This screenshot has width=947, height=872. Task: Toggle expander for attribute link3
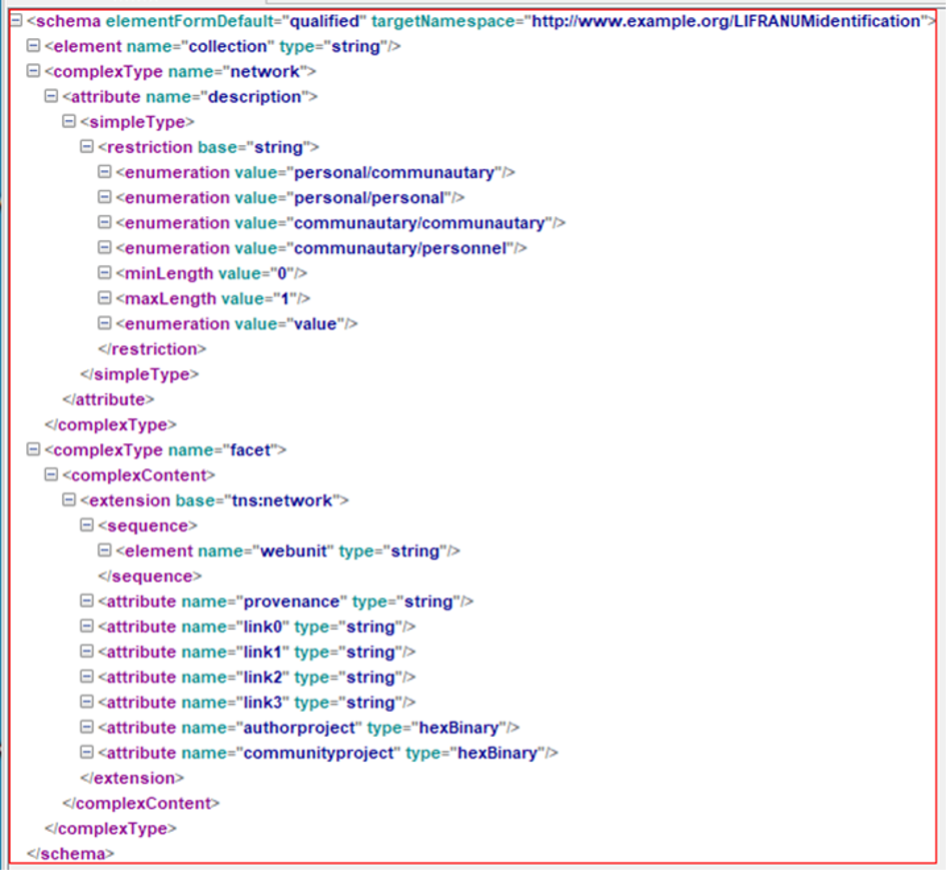click(x=87, y=702)
